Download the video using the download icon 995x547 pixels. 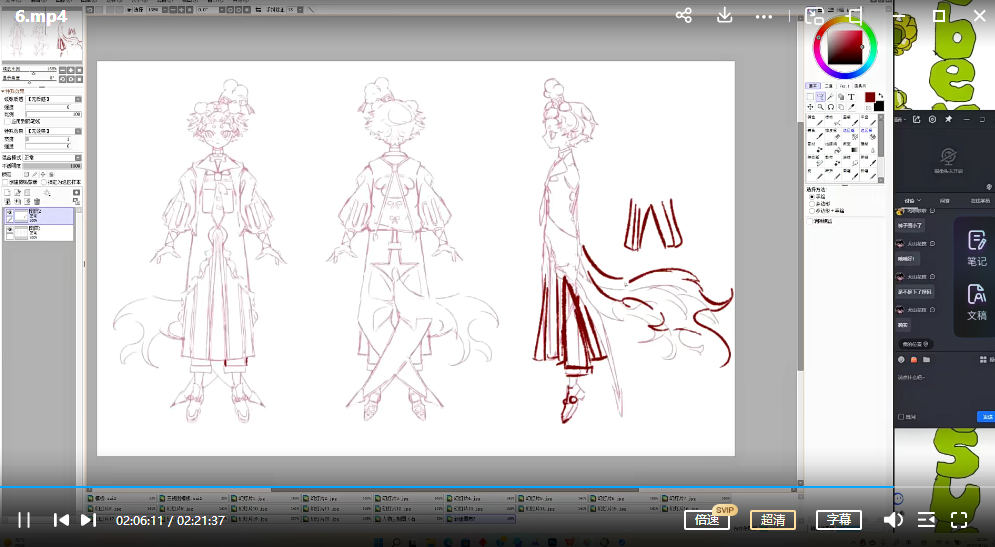click(x=725, y=16)
